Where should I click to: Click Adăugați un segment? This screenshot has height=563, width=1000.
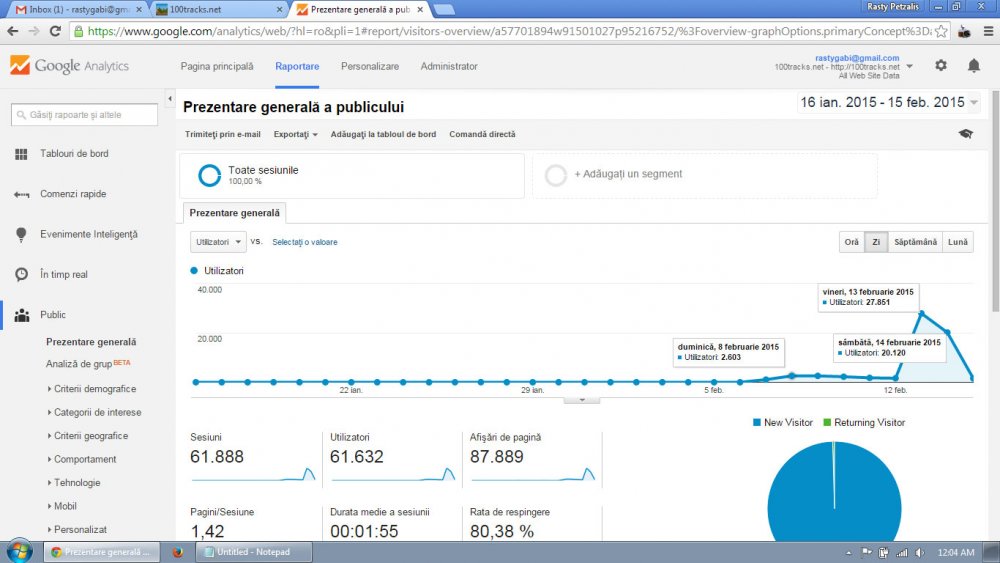coord(628,174)
